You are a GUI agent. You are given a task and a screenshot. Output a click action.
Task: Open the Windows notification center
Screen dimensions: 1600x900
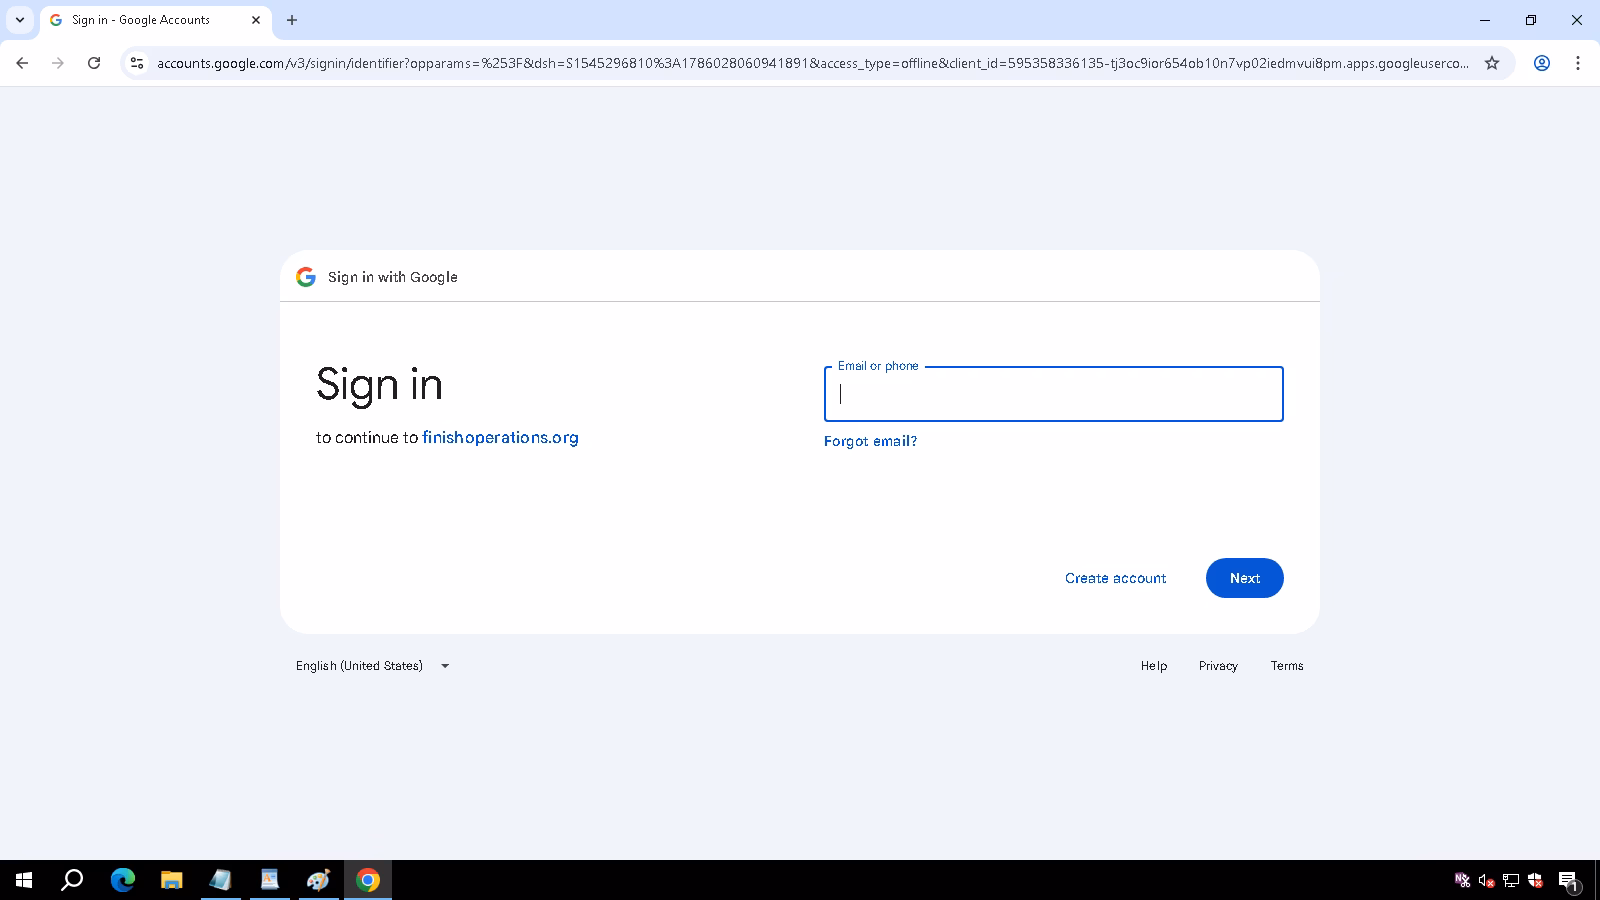coord(1568,881)
